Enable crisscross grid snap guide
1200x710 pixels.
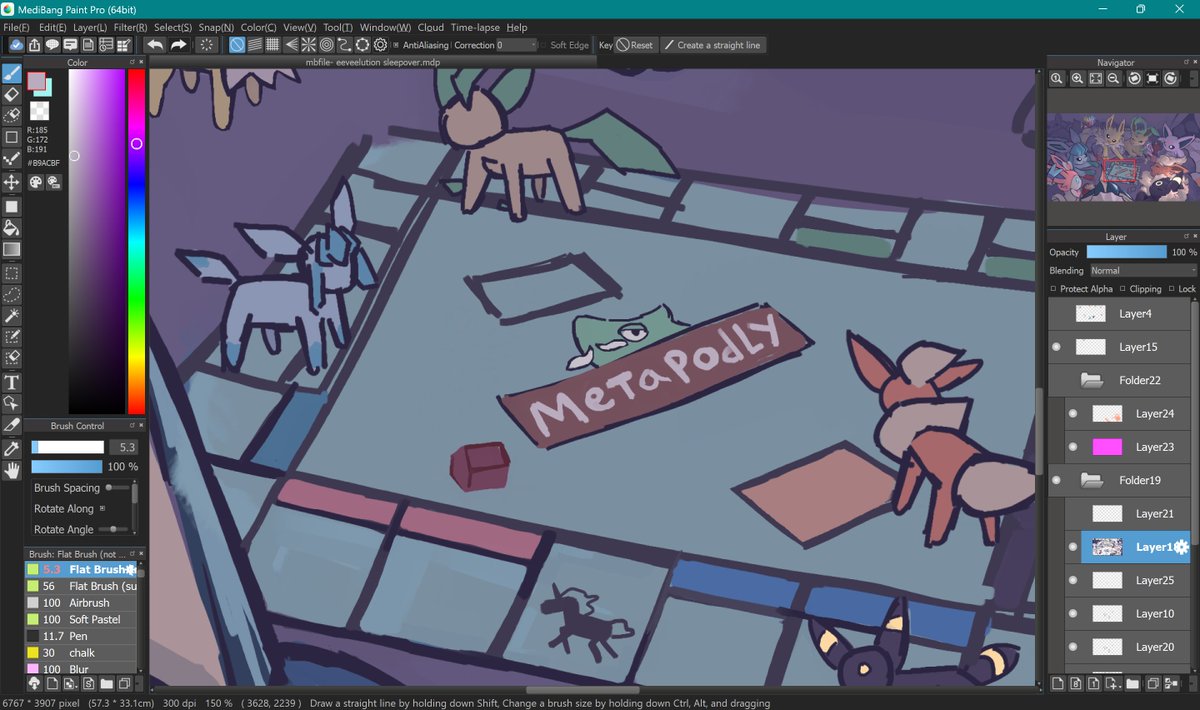click(272, 45)
